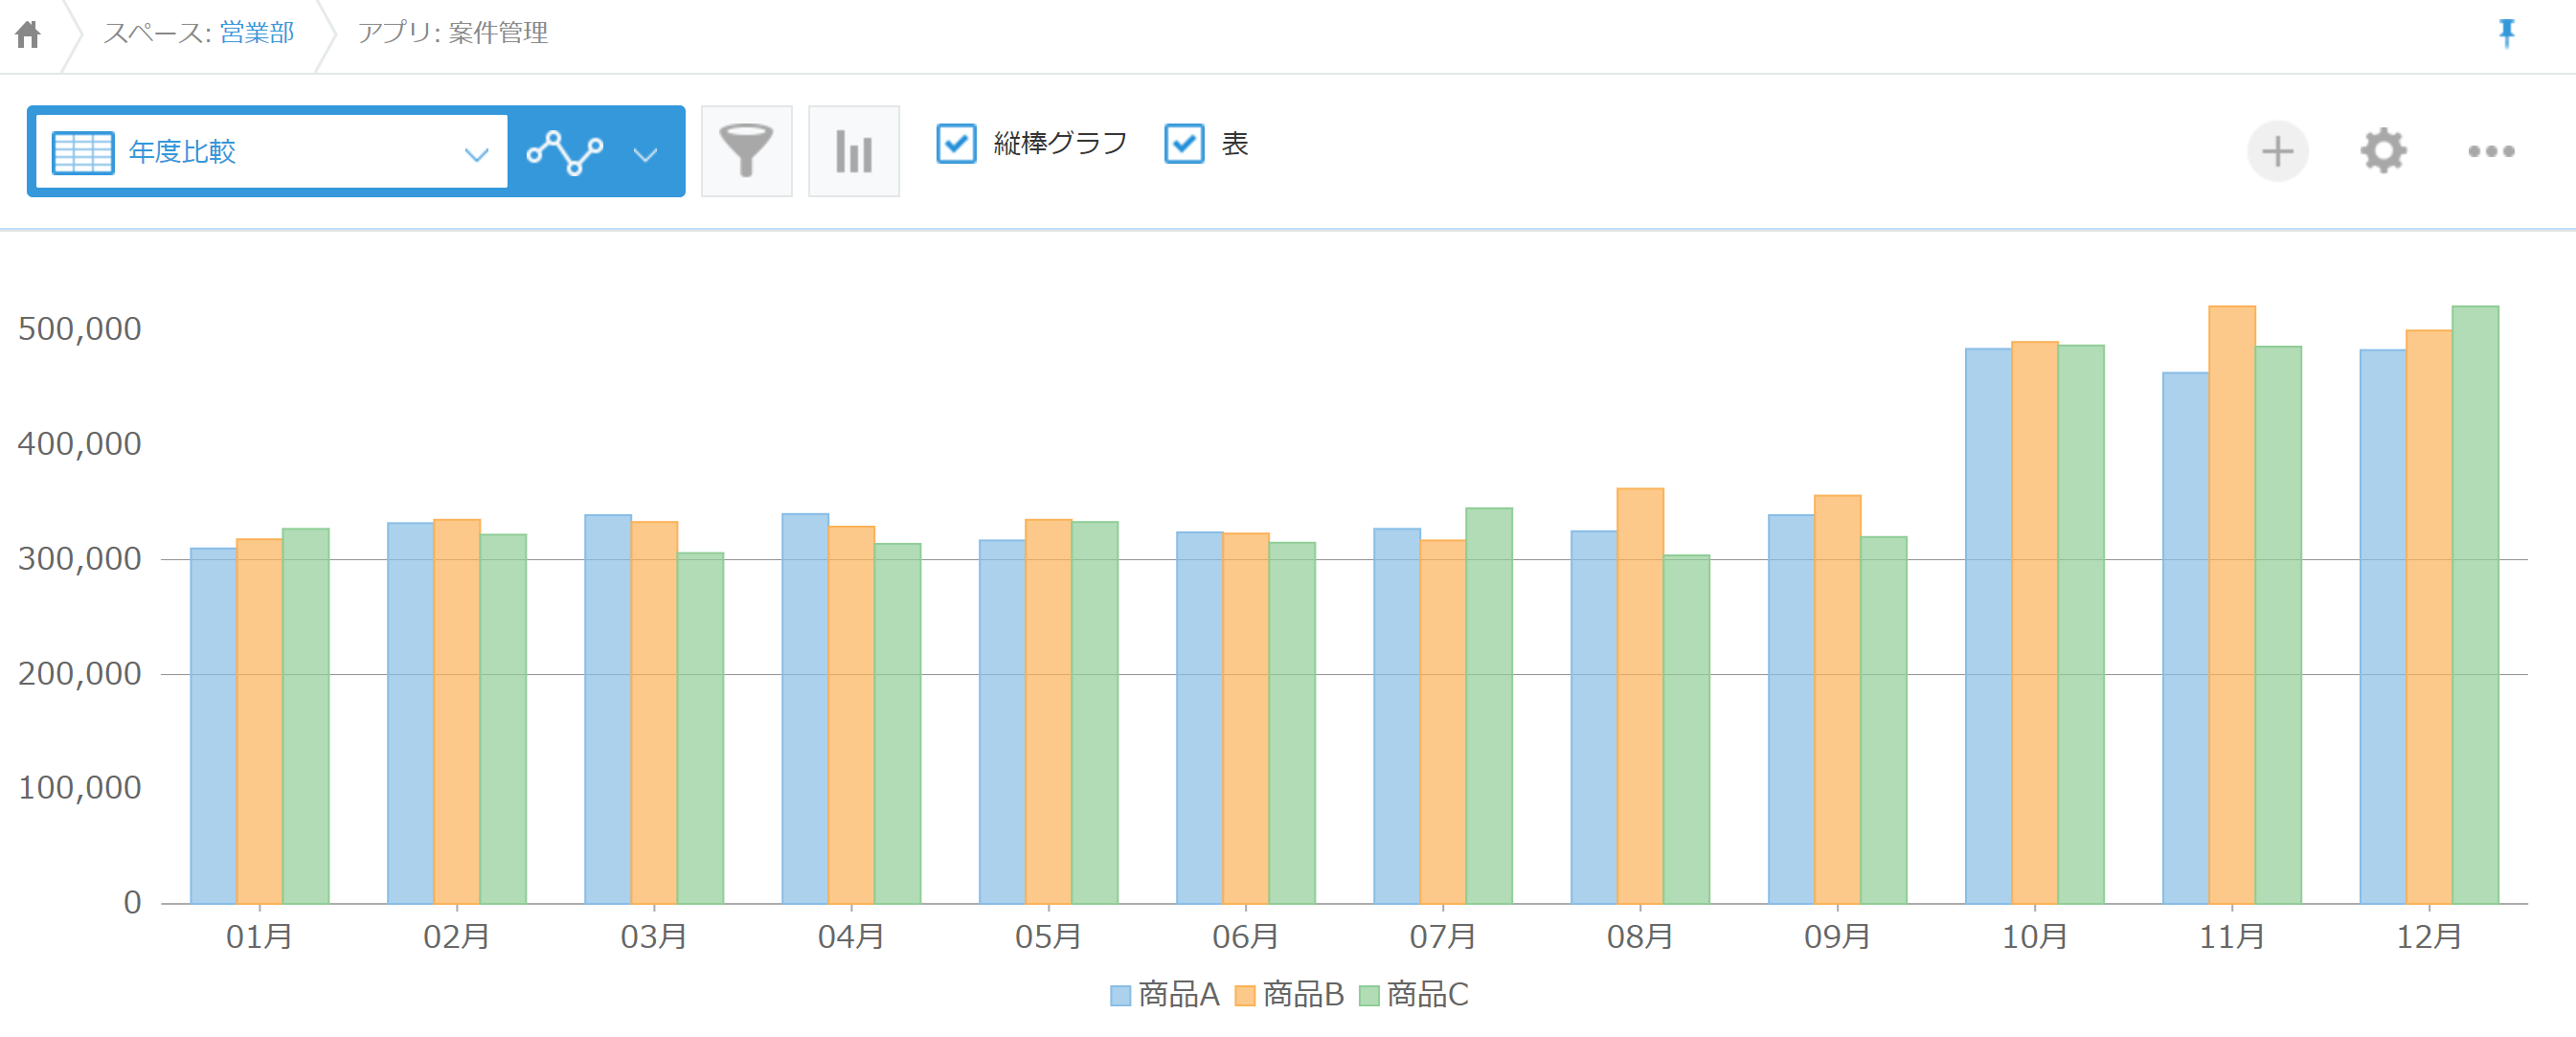Image resolution: width=2576 pixels, height=1037 pixels.
Task: Click the 07月 商品C green bar
Action: tap(1489, 706)
